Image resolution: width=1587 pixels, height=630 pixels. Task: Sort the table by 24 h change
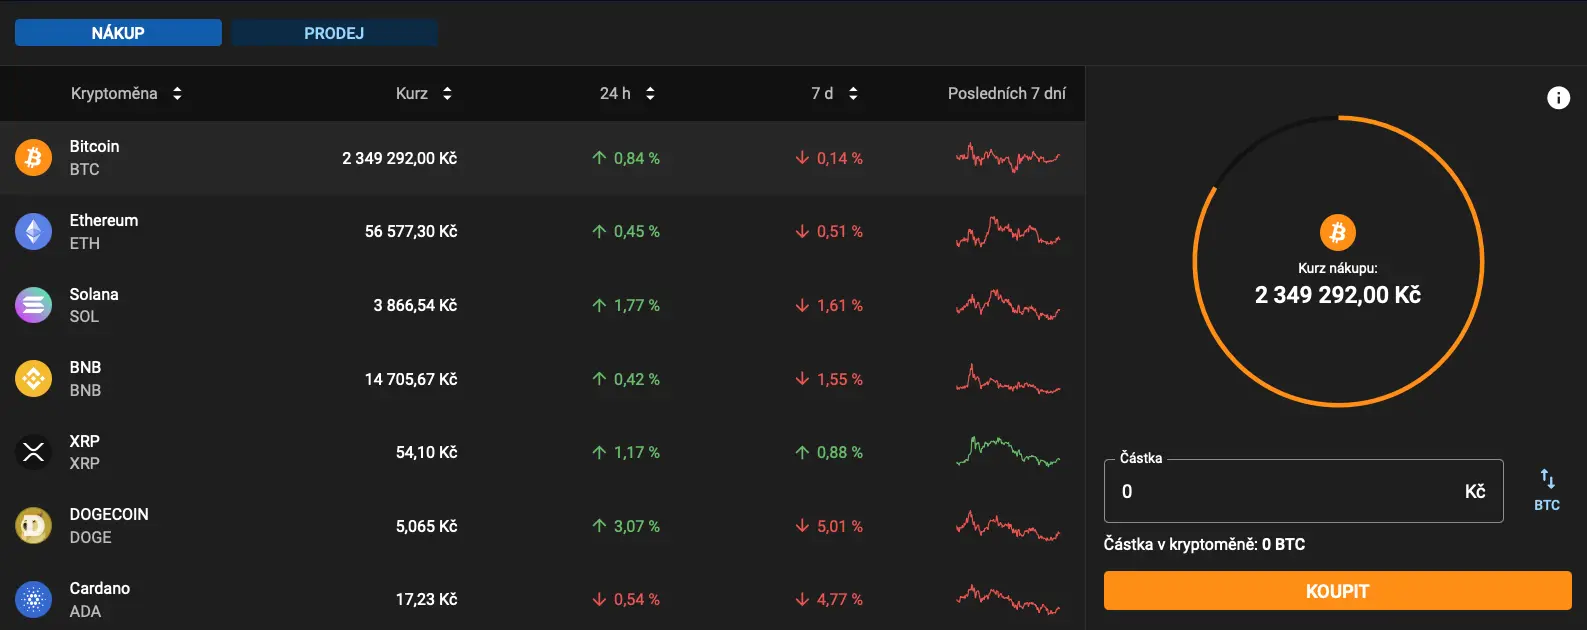pyautogui.click(x=650, y=93)
